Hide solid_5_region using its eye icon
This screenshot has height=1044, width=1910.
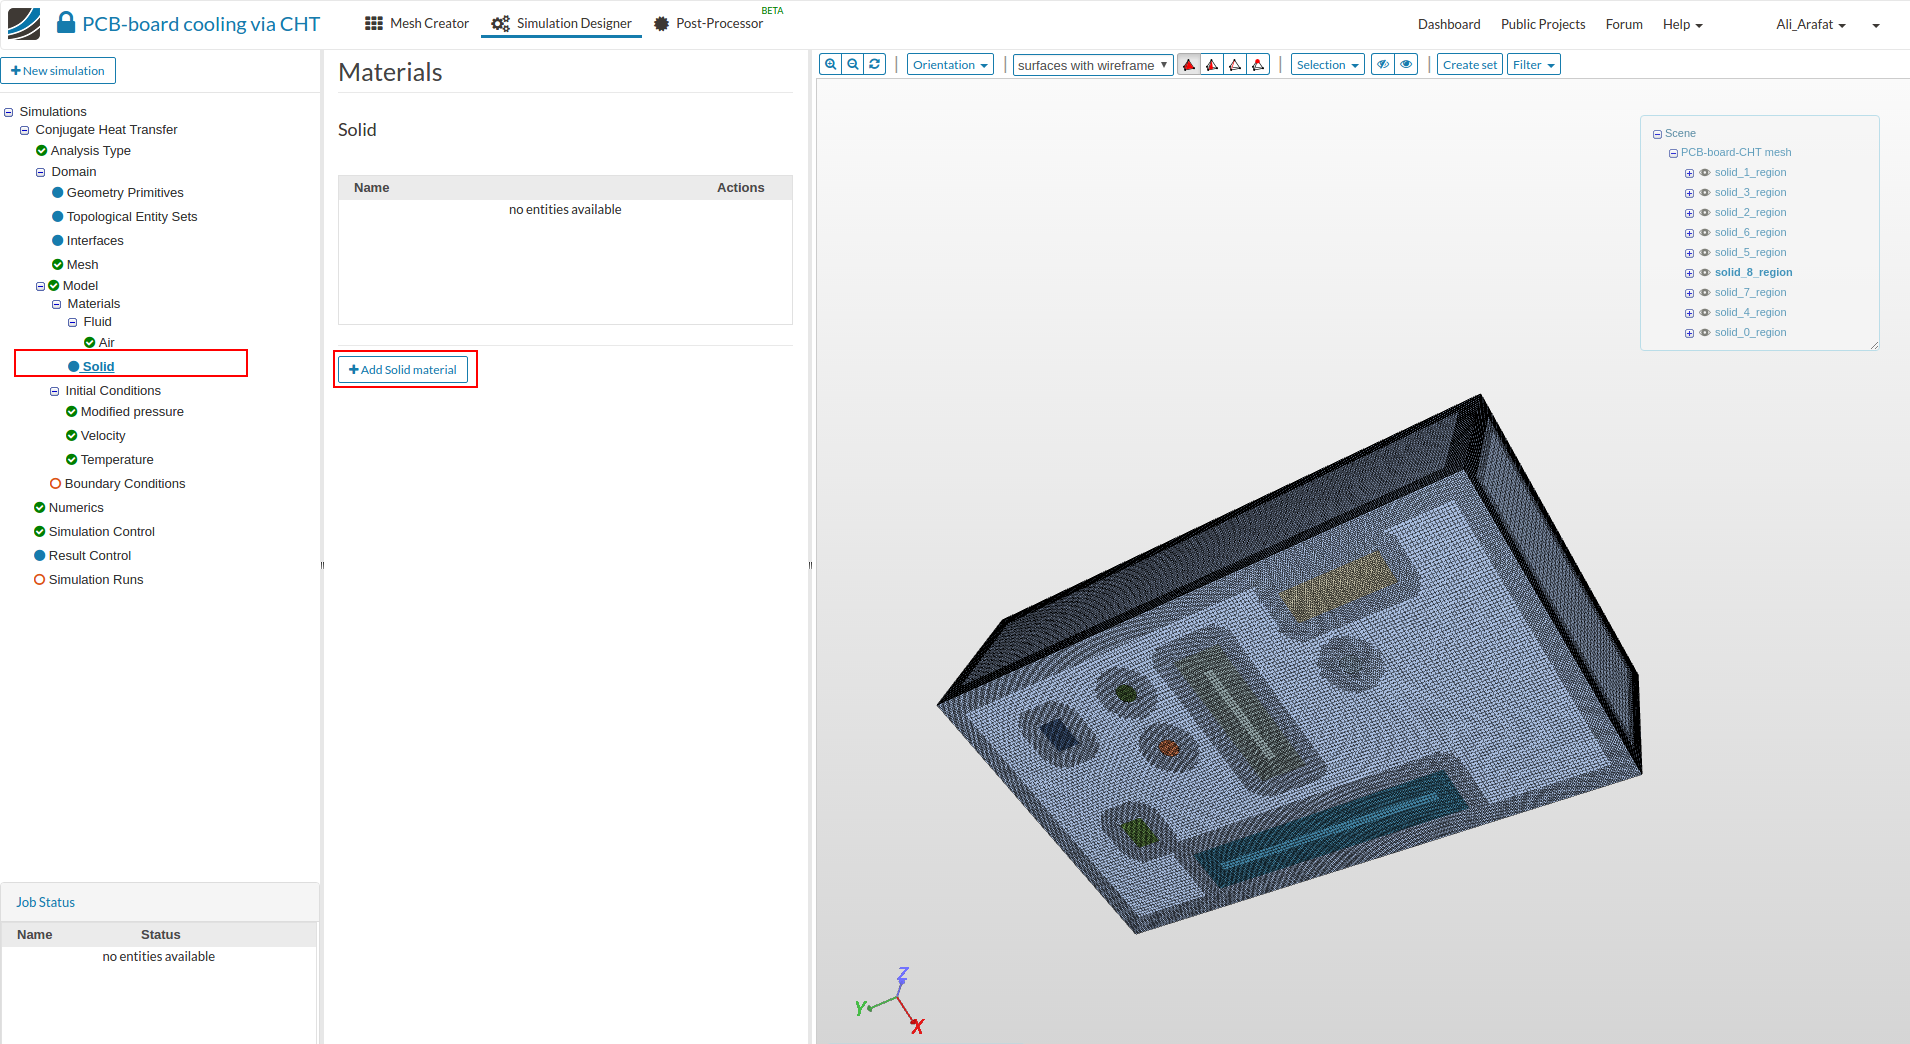point(1705,253)
